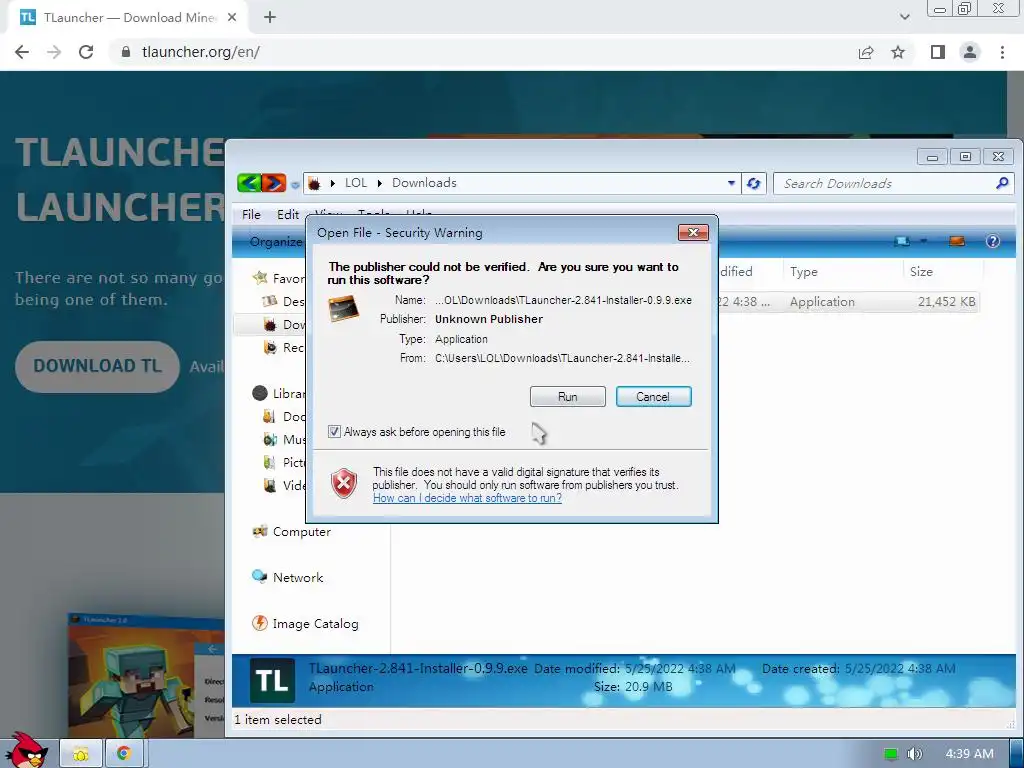Reload the TLauncher page in Chrome
Image resolution: width=1024 pixels, height=768 pixels.
point(86,52)
